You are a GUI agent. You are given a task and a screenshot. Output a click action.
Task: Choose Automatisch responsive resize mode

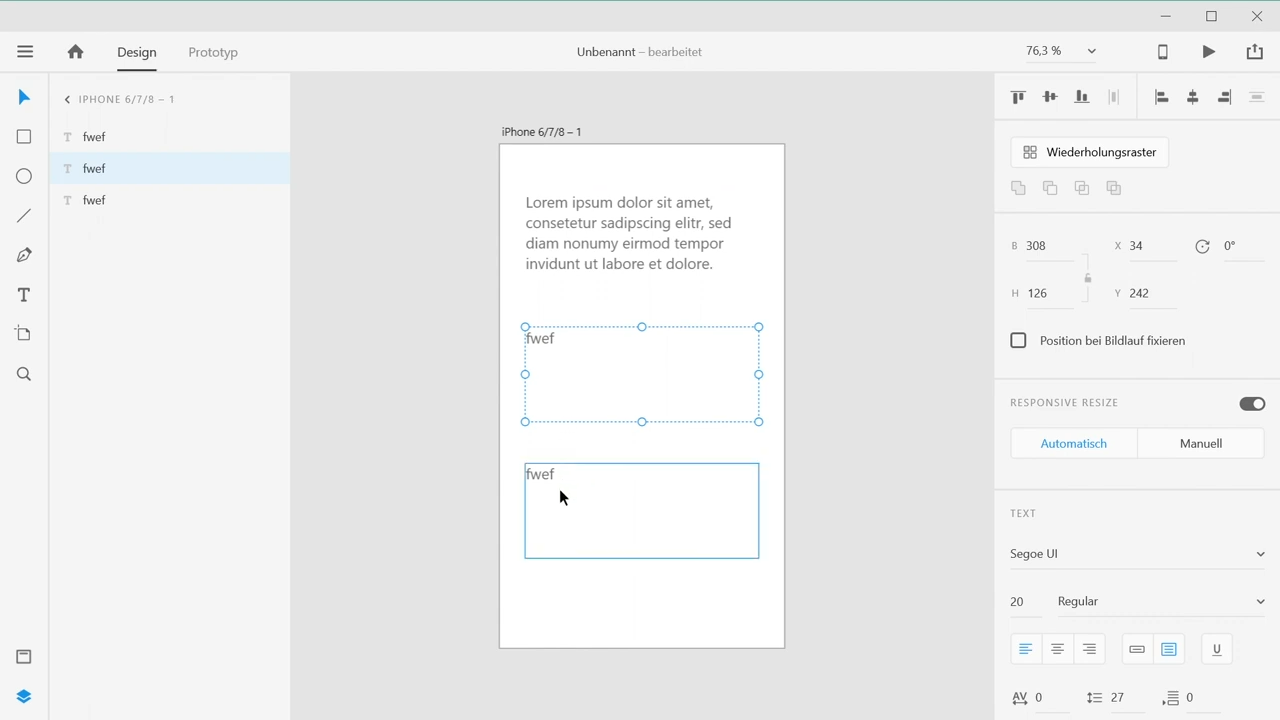(1074, 444)
